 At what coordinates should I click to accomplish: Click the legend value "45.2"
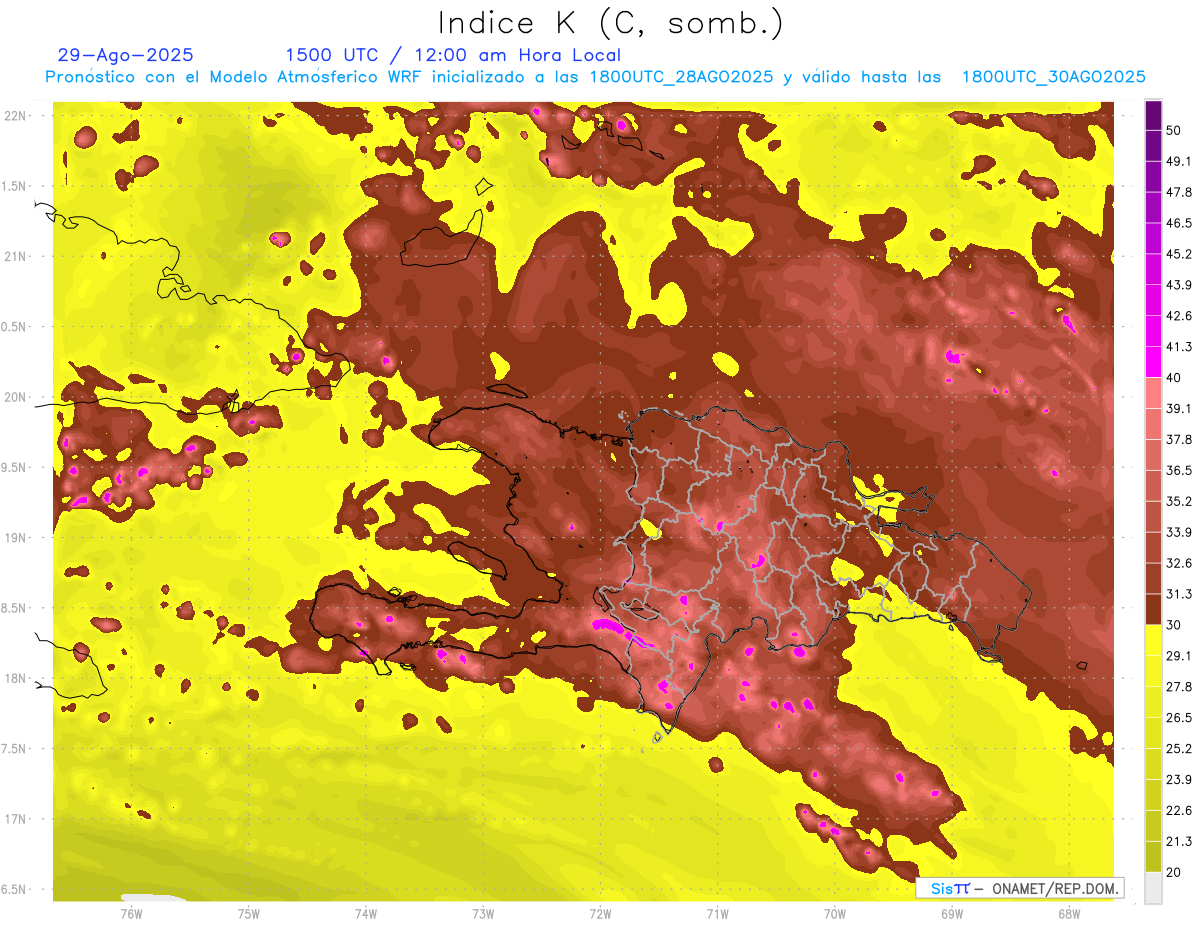point(1179,254)
